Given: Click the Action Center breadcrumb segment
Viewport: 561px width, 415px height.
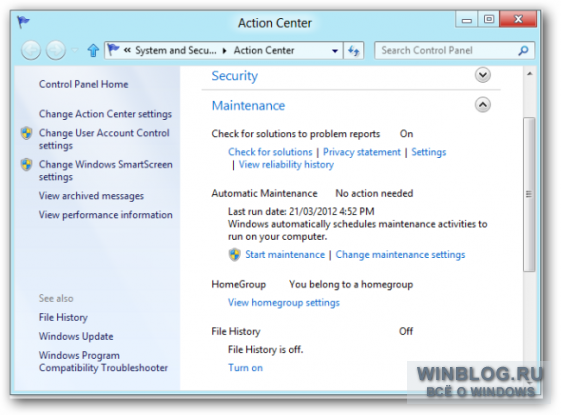Looking at the screenshot, I should [264, 50].
